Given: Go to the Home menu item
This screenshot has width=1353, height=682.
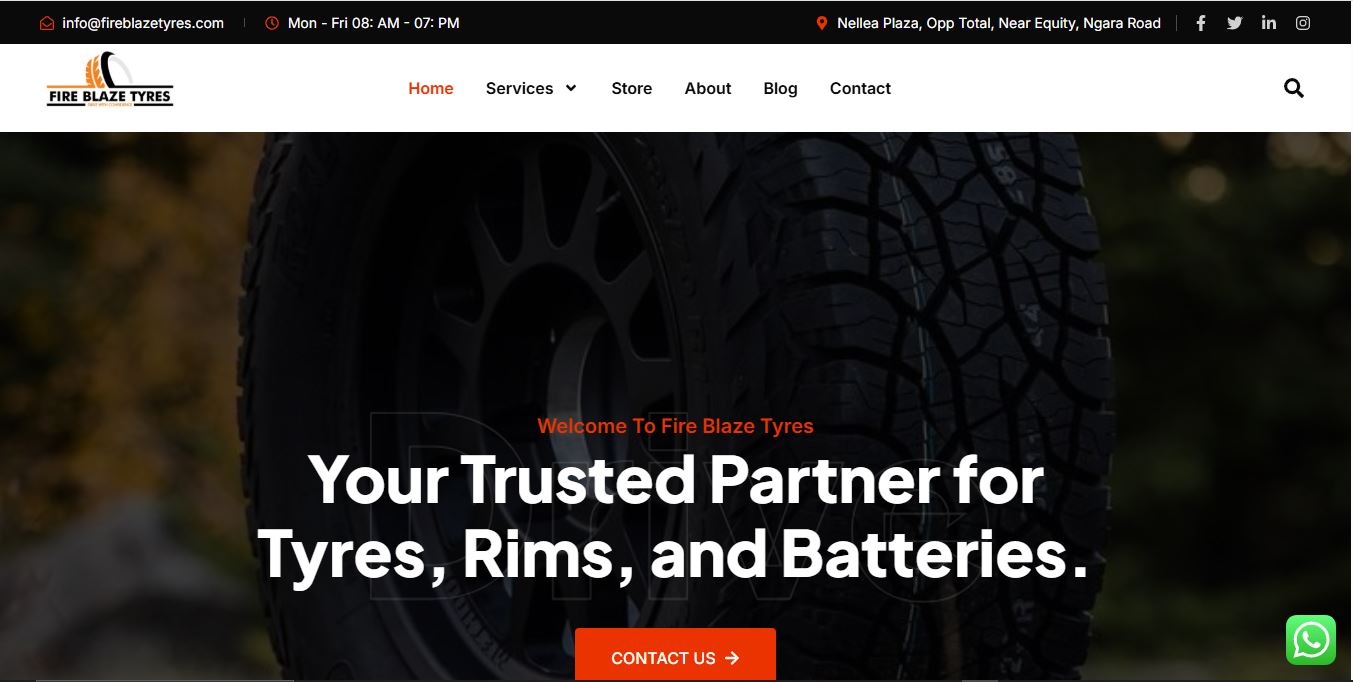Looking at the screenshot, I should (431, 88).
